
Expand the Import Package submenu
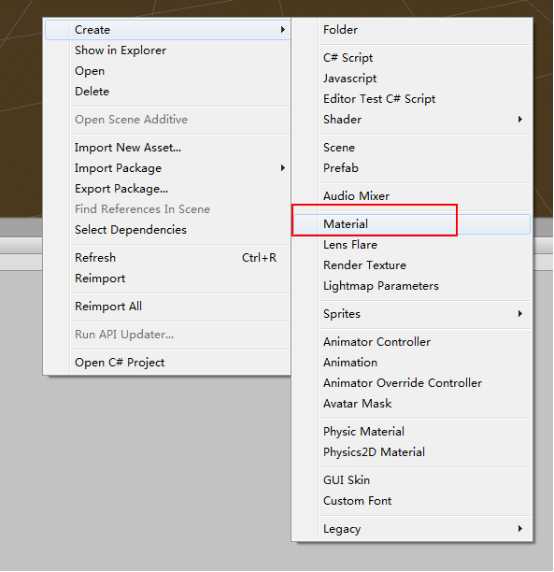point(167,168)
